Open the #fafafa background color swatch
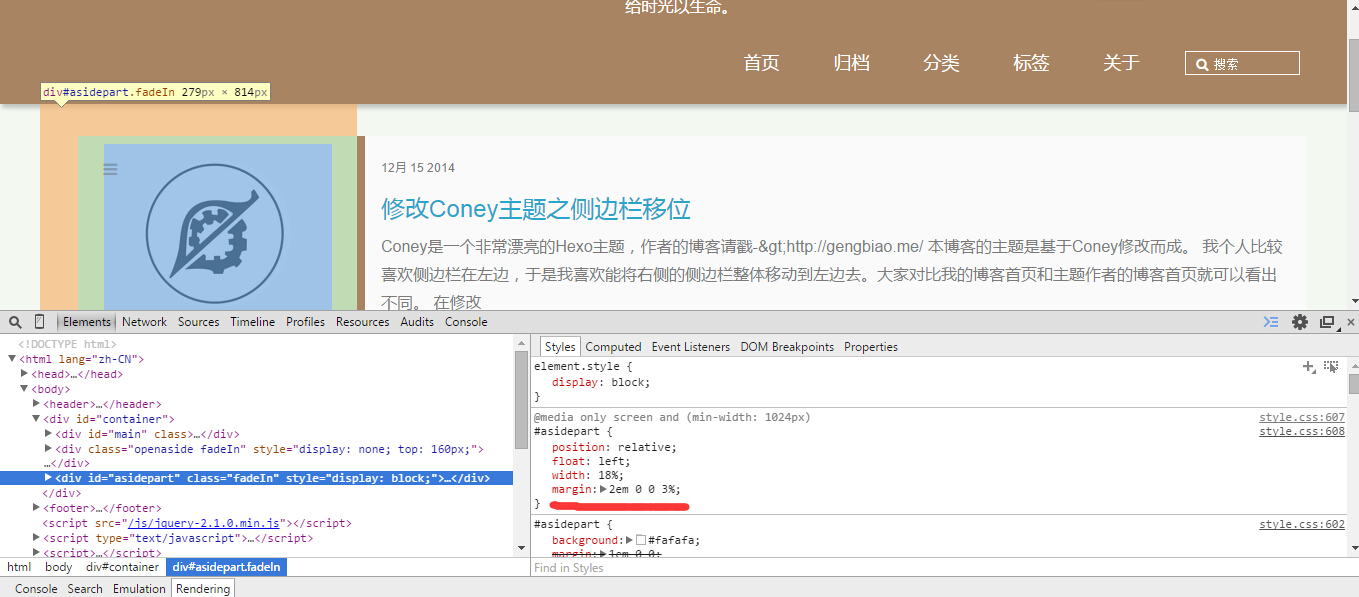 (x=641, y=540)
